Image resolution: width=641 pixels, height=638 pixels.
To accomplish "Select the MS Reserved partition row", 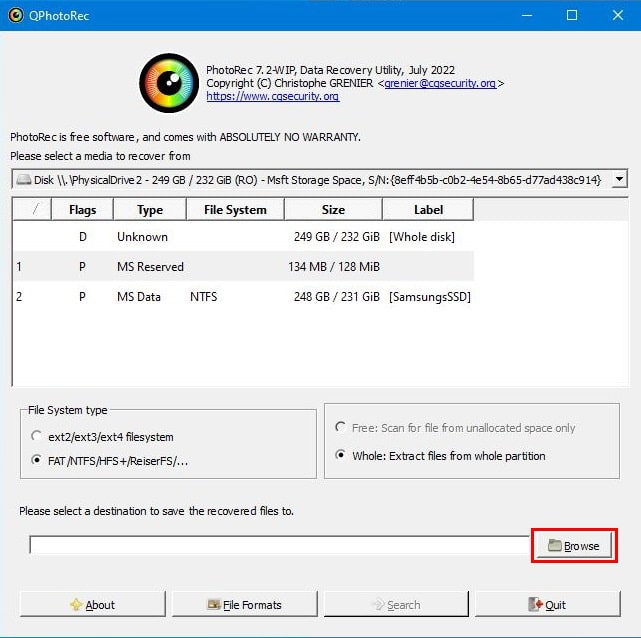I will (244, 266).
